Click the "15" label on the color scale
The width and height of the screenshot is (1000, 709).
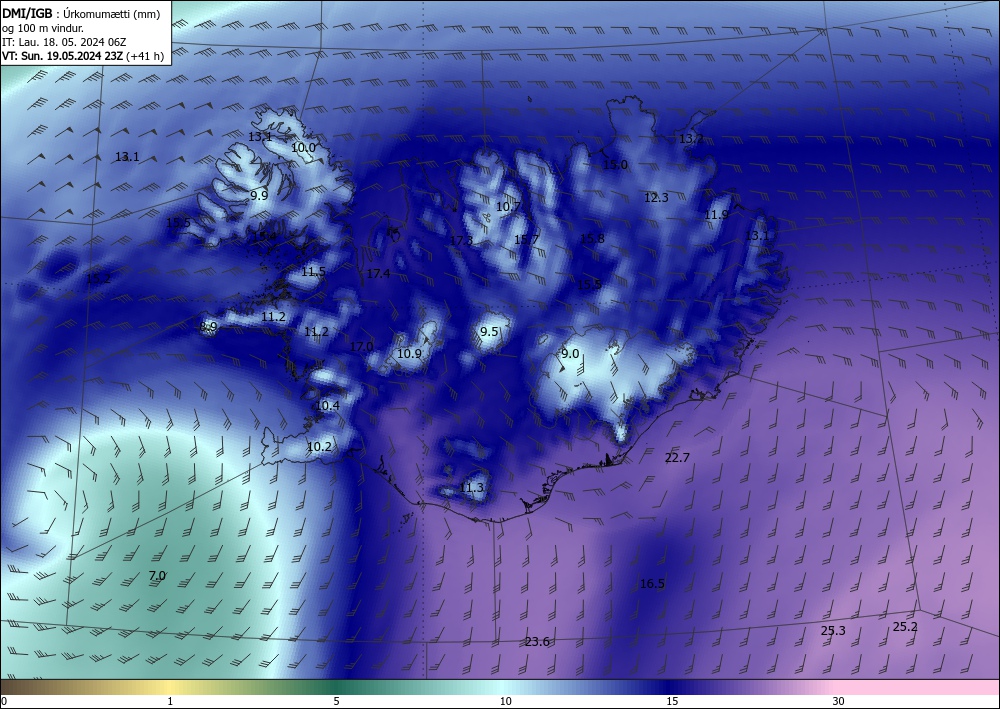point(672,702)
